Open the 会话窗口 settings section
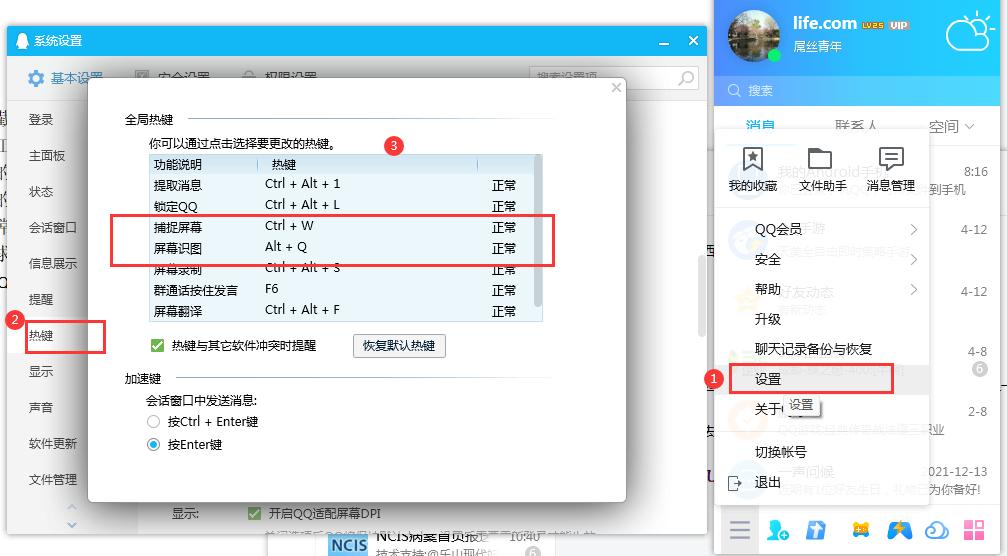Image resolution: width=1007 pixels, height=556 pixels. [x=53, y=227]
